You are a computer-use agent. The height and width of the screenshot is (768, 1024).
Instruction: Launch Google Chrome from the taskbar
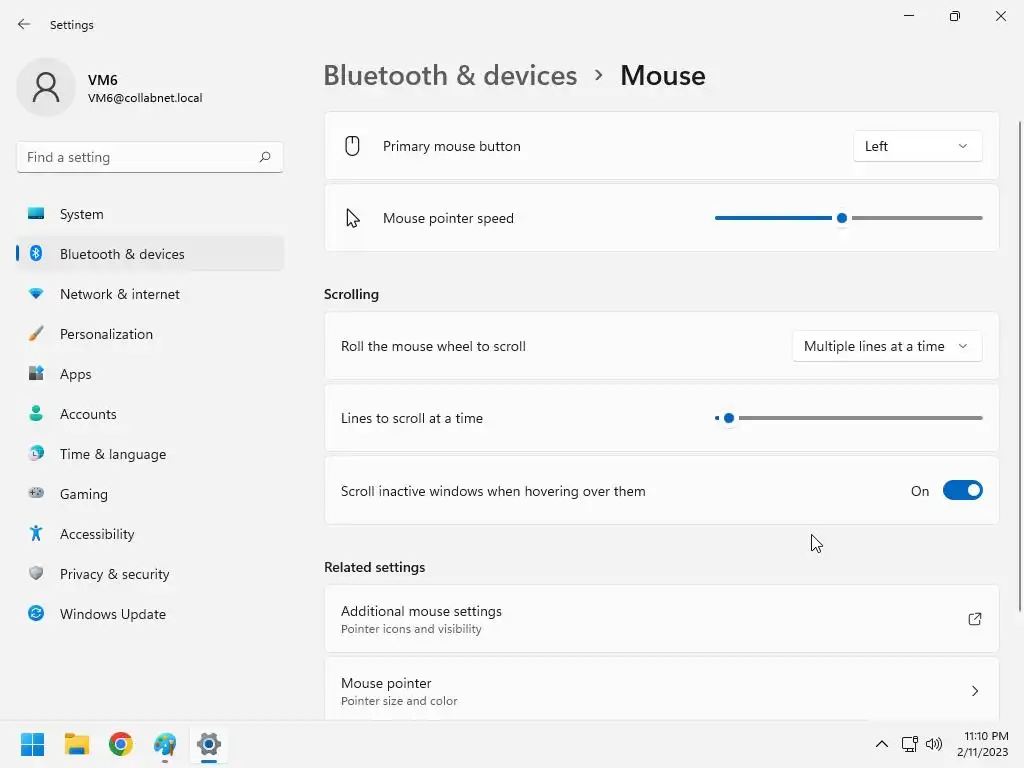(x=121, y=744)
